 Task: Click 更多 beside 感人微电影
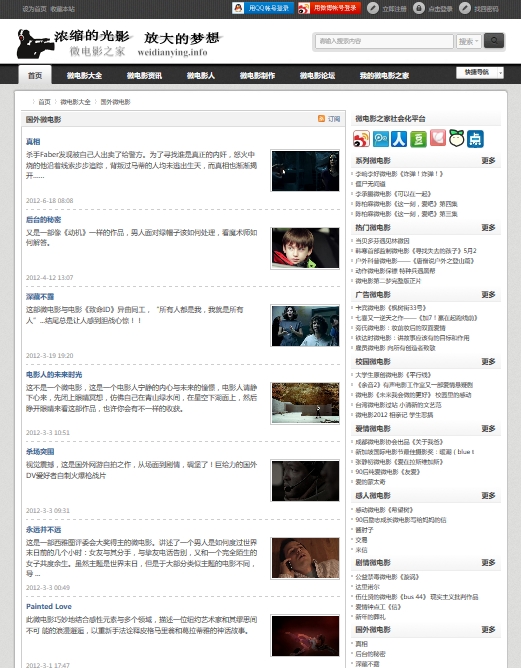488,495
